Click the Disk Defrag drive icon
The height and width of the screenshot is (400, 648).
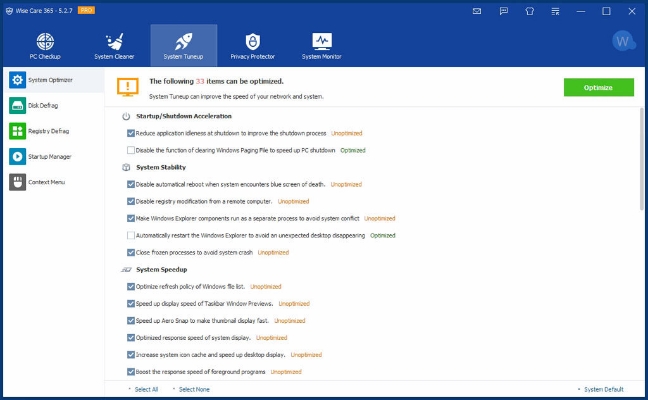pos(17,105)
